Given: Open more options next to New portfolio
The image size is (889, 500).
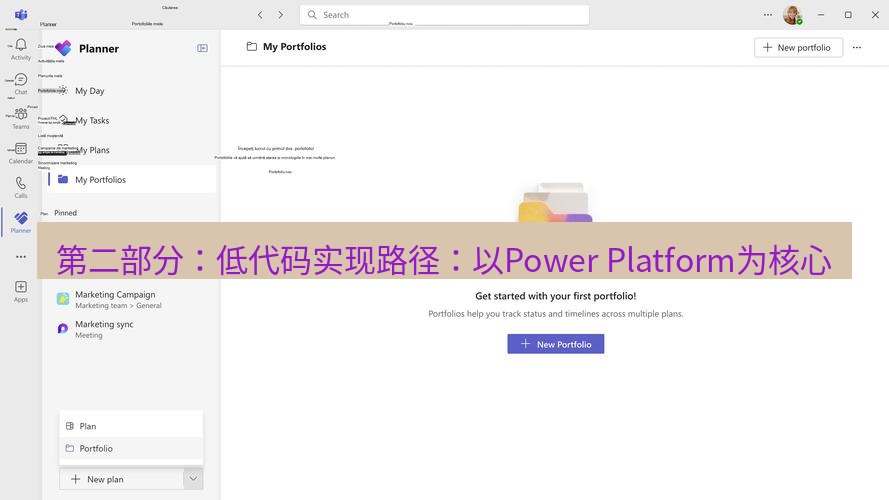Looking at the screenshot, I should point(857,48).
